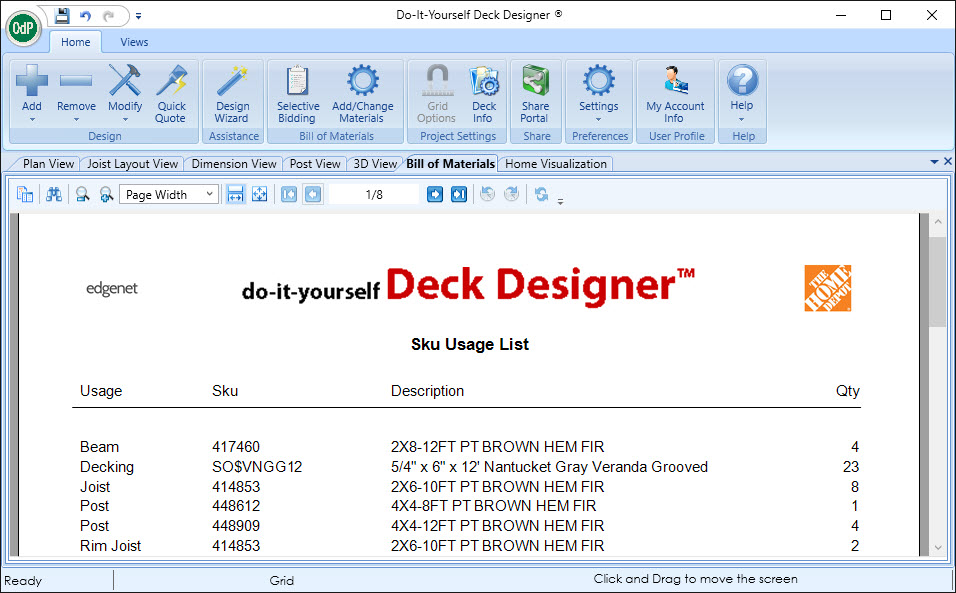The width and height of the screenshot is (956, 593).
Task: Open the quick access toolbar customize arrow
Action: [x=138, y=16]
